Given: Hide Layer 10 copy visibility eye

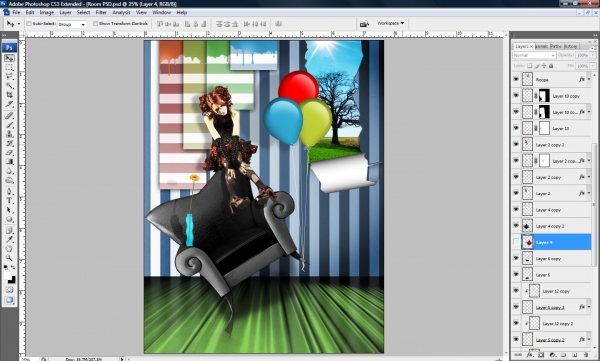Looking at the screenshot, I should point(516,96).
